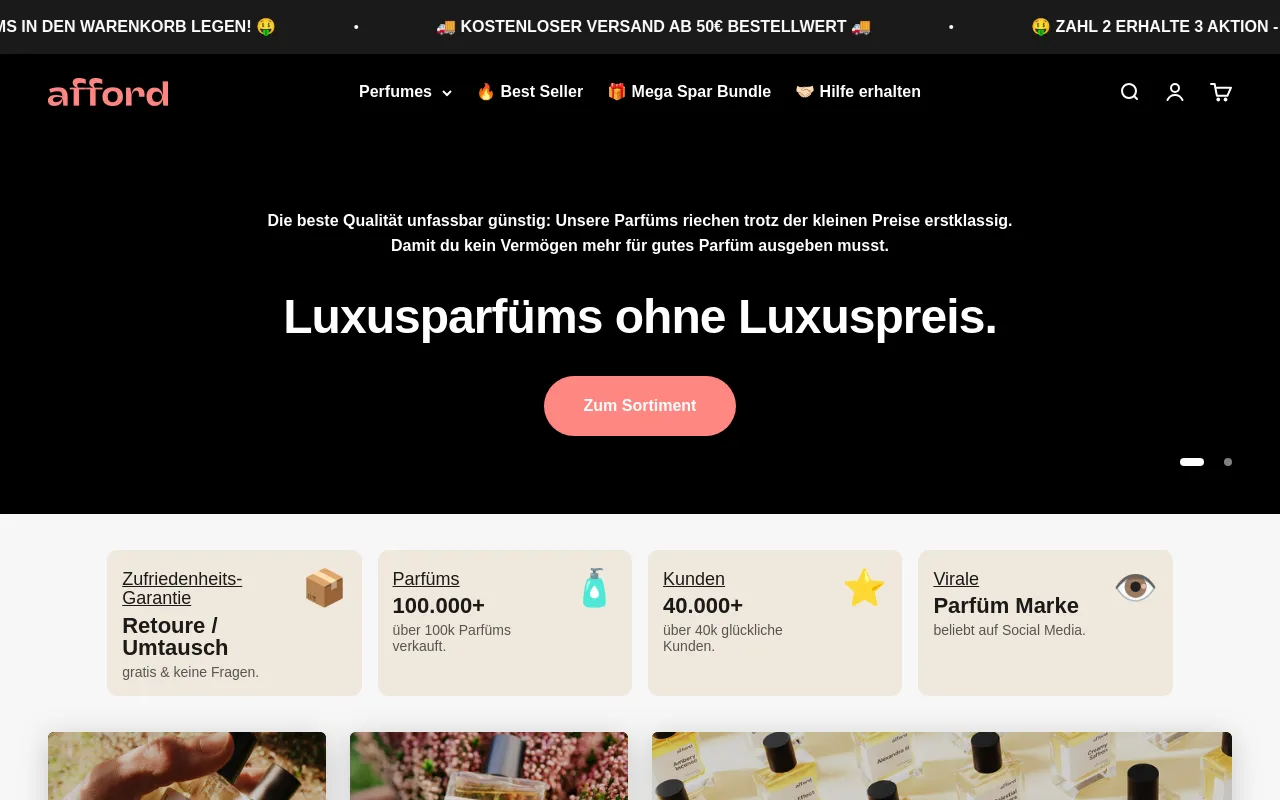Screen dimensions: 1280x800
Task: Click the Zum Sortiment button
Action: coord(640,406)
